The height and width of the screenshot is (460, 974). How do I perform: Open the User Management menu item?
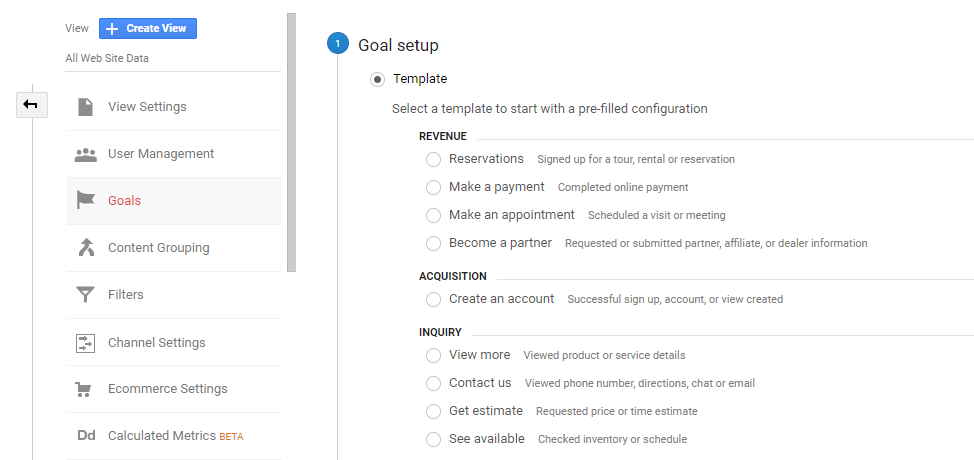tap(161, 154)
